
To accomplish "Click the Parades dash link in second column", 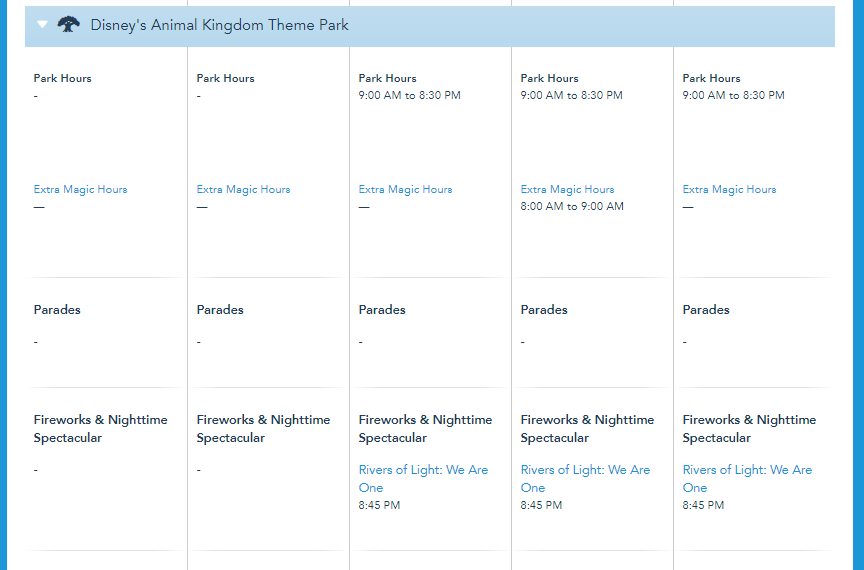I will click(x=198, y=342).
